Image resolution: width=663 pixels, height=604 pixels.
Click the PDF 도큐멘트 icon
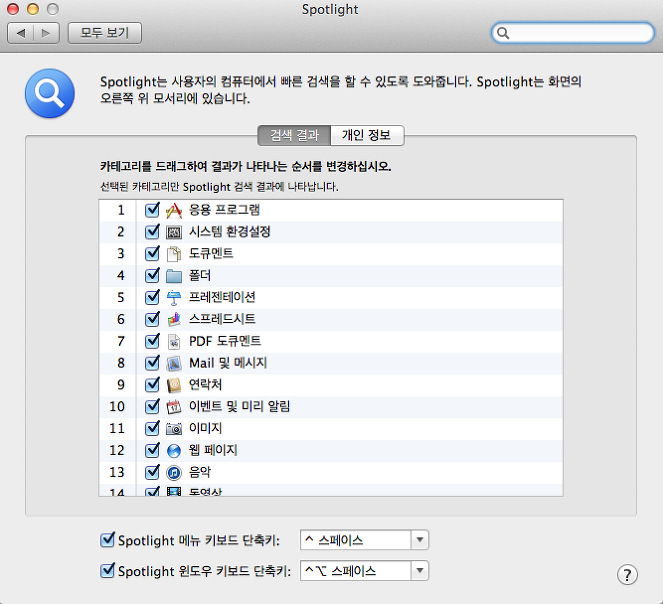(x=174, y=341)
